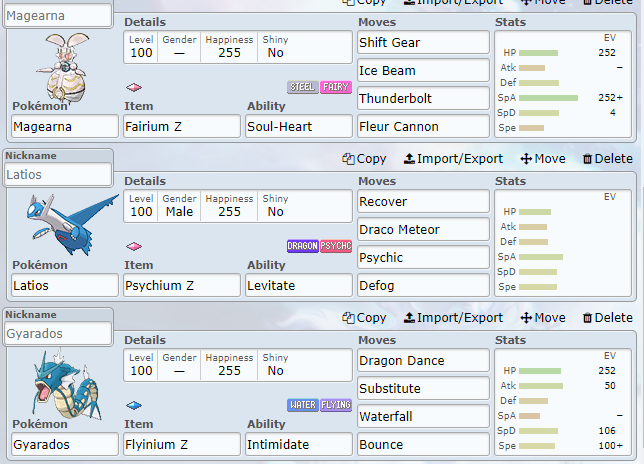Viewport: 644px width, 464px height.
Task: Select Magearna's Item field showing Fairium Z
Action: coord(181,127)
